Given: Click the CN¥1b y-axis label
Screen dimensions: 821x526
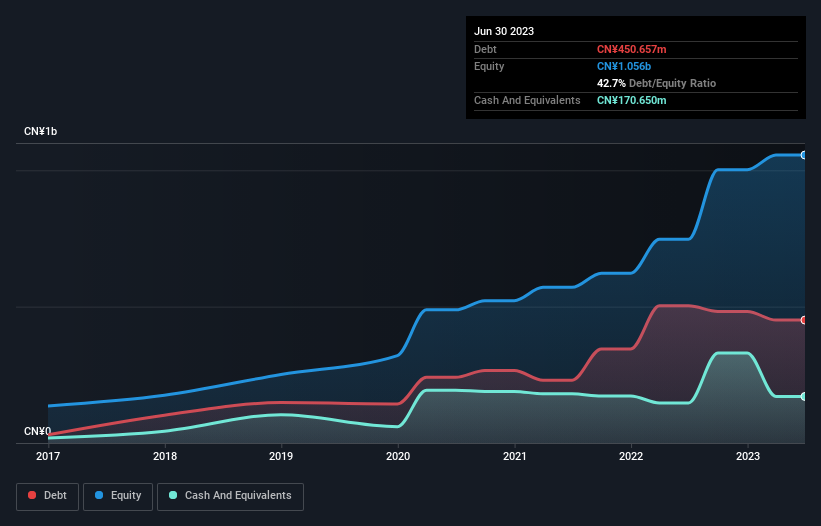Looking at the screenshot, I should pos(40,131).
